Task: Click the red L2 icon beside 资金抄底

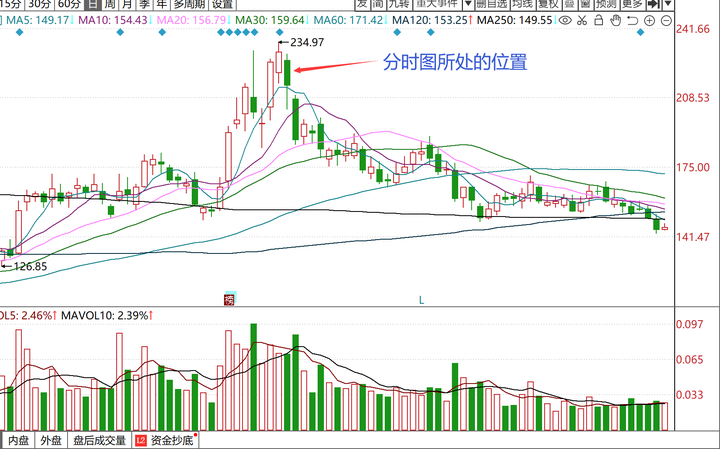Action: [141, 441]
